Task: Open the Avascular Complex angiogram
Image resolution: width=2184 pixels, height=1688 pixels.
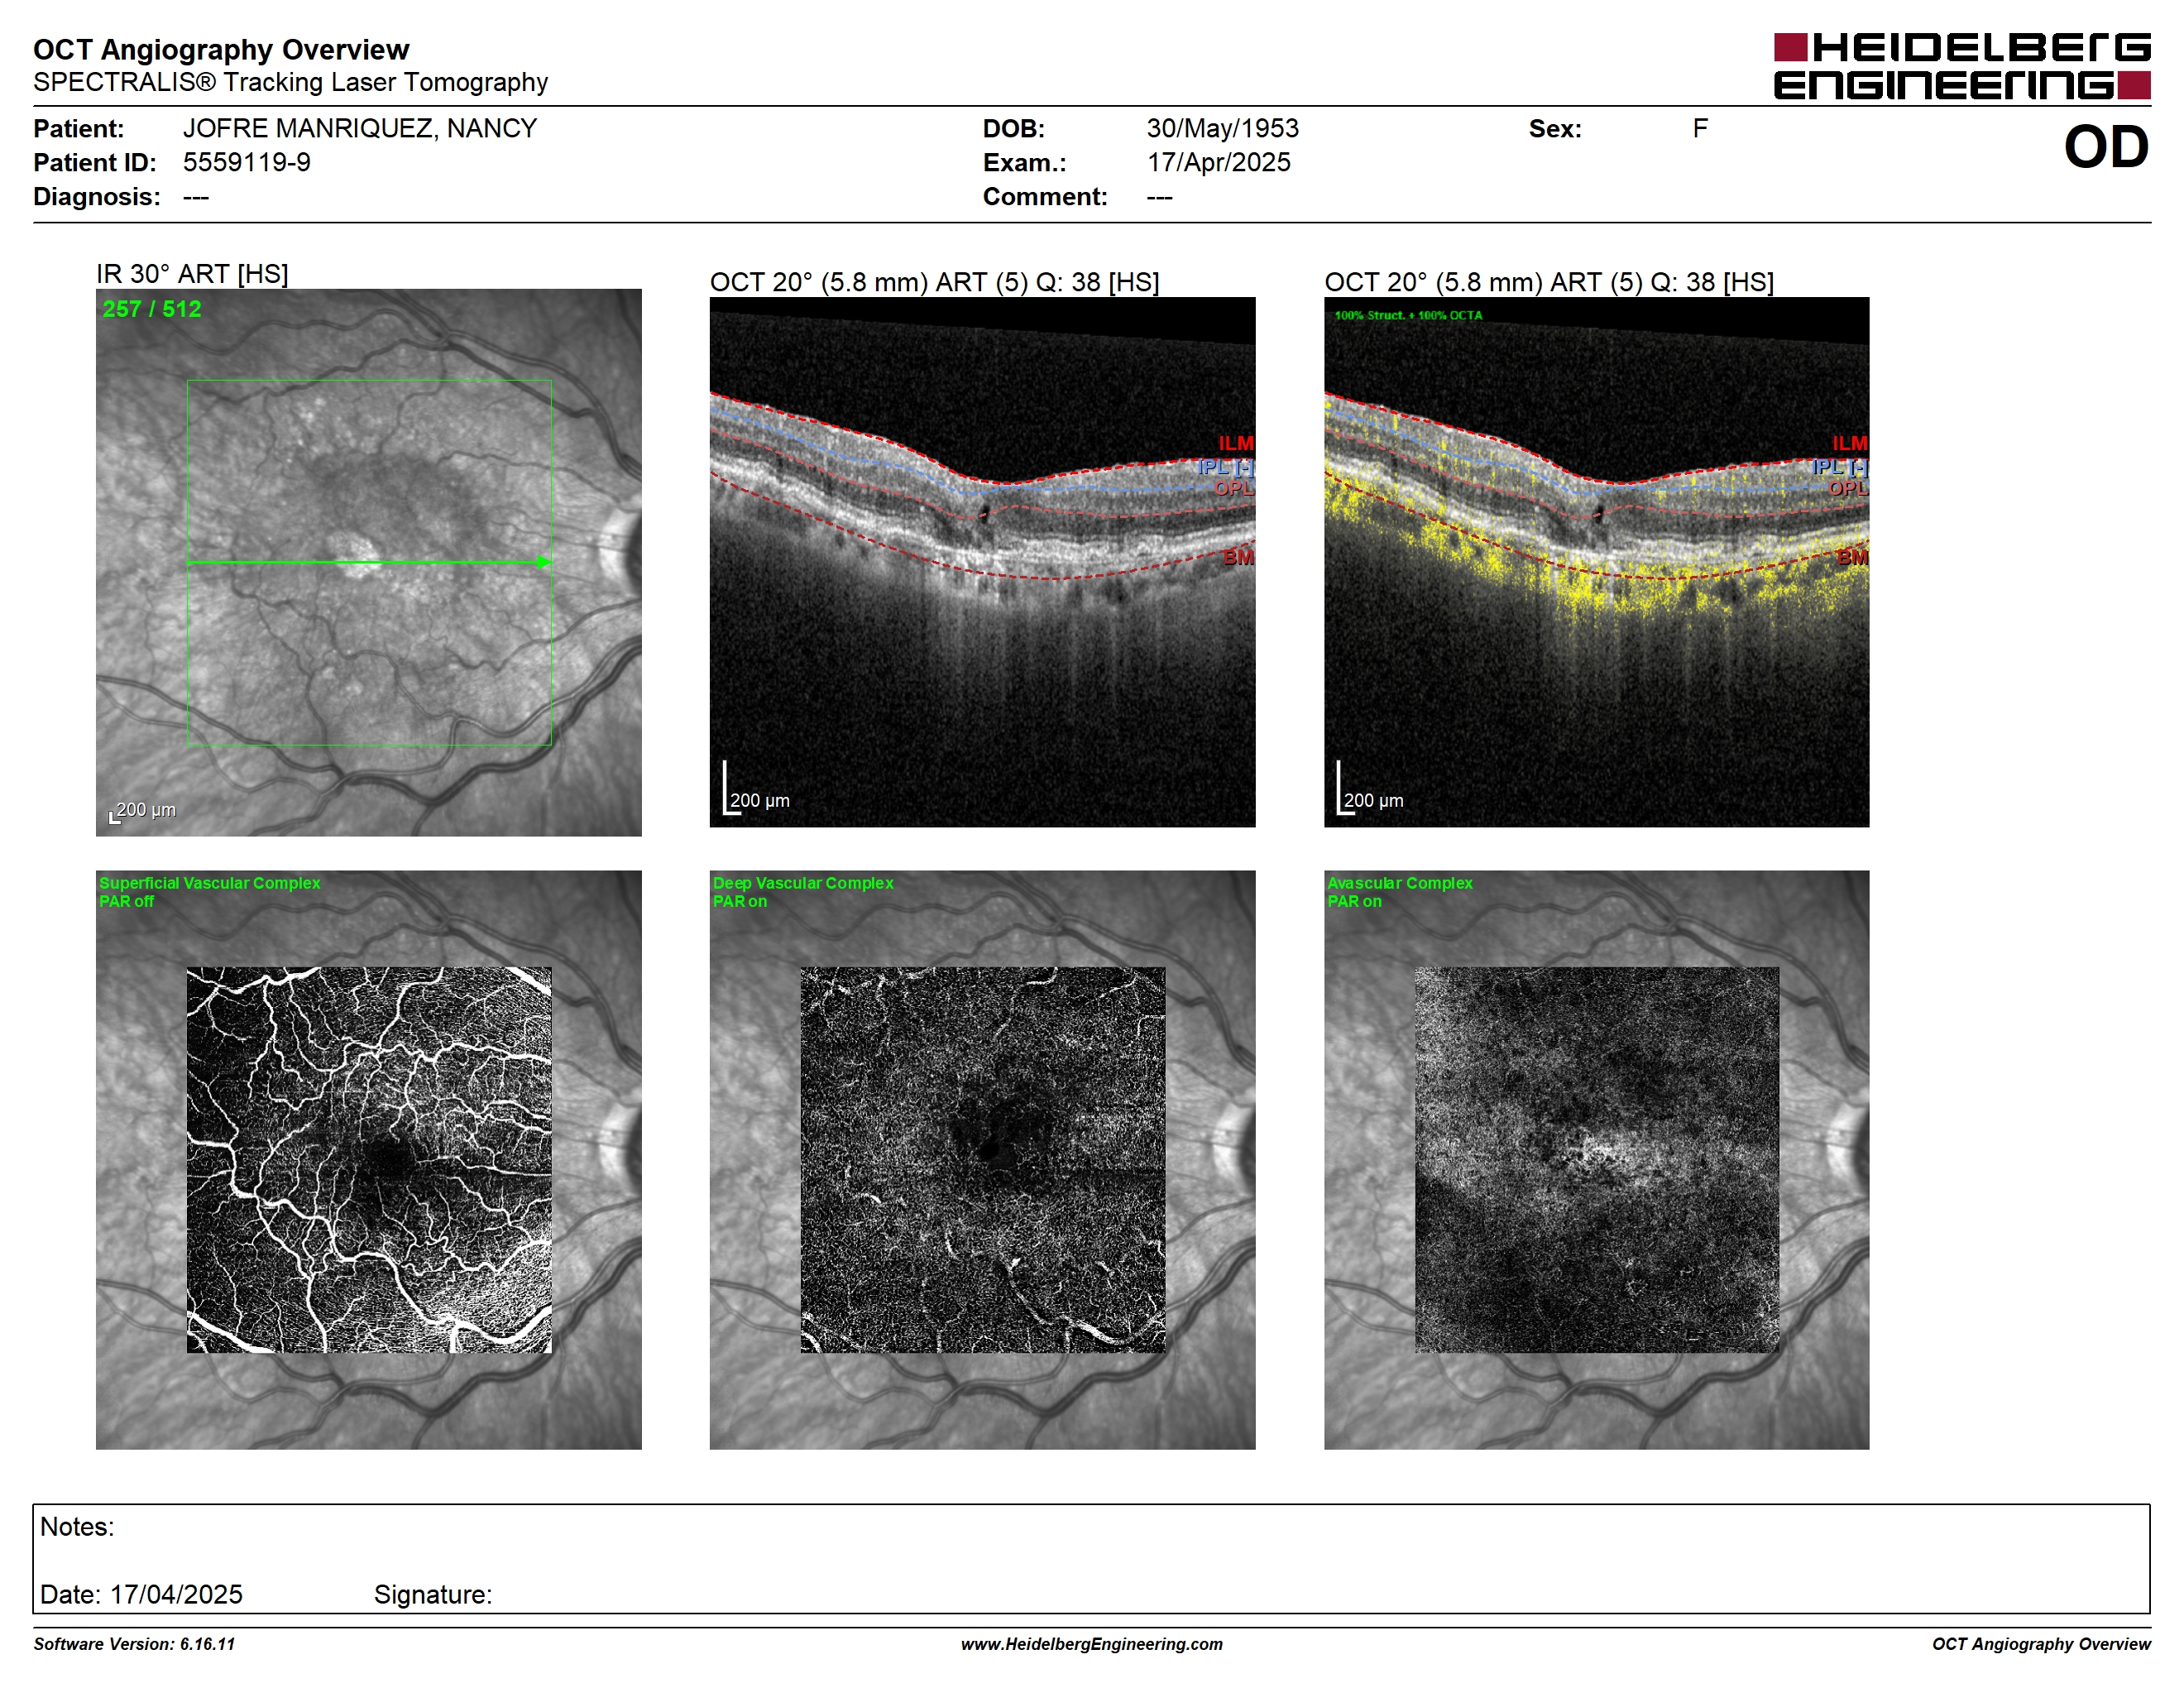Action: pyautogui.click(x=1596, y=1160)
